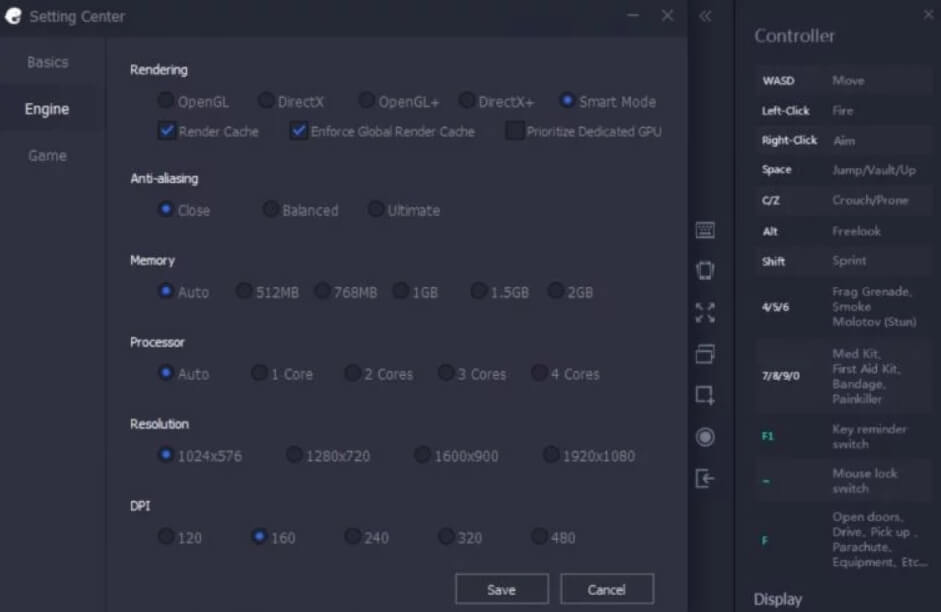The height and width of the screenshot is (612, 941).
Task: Toggle fullscreen with the expand arrows icon
Action: [705, 313]
